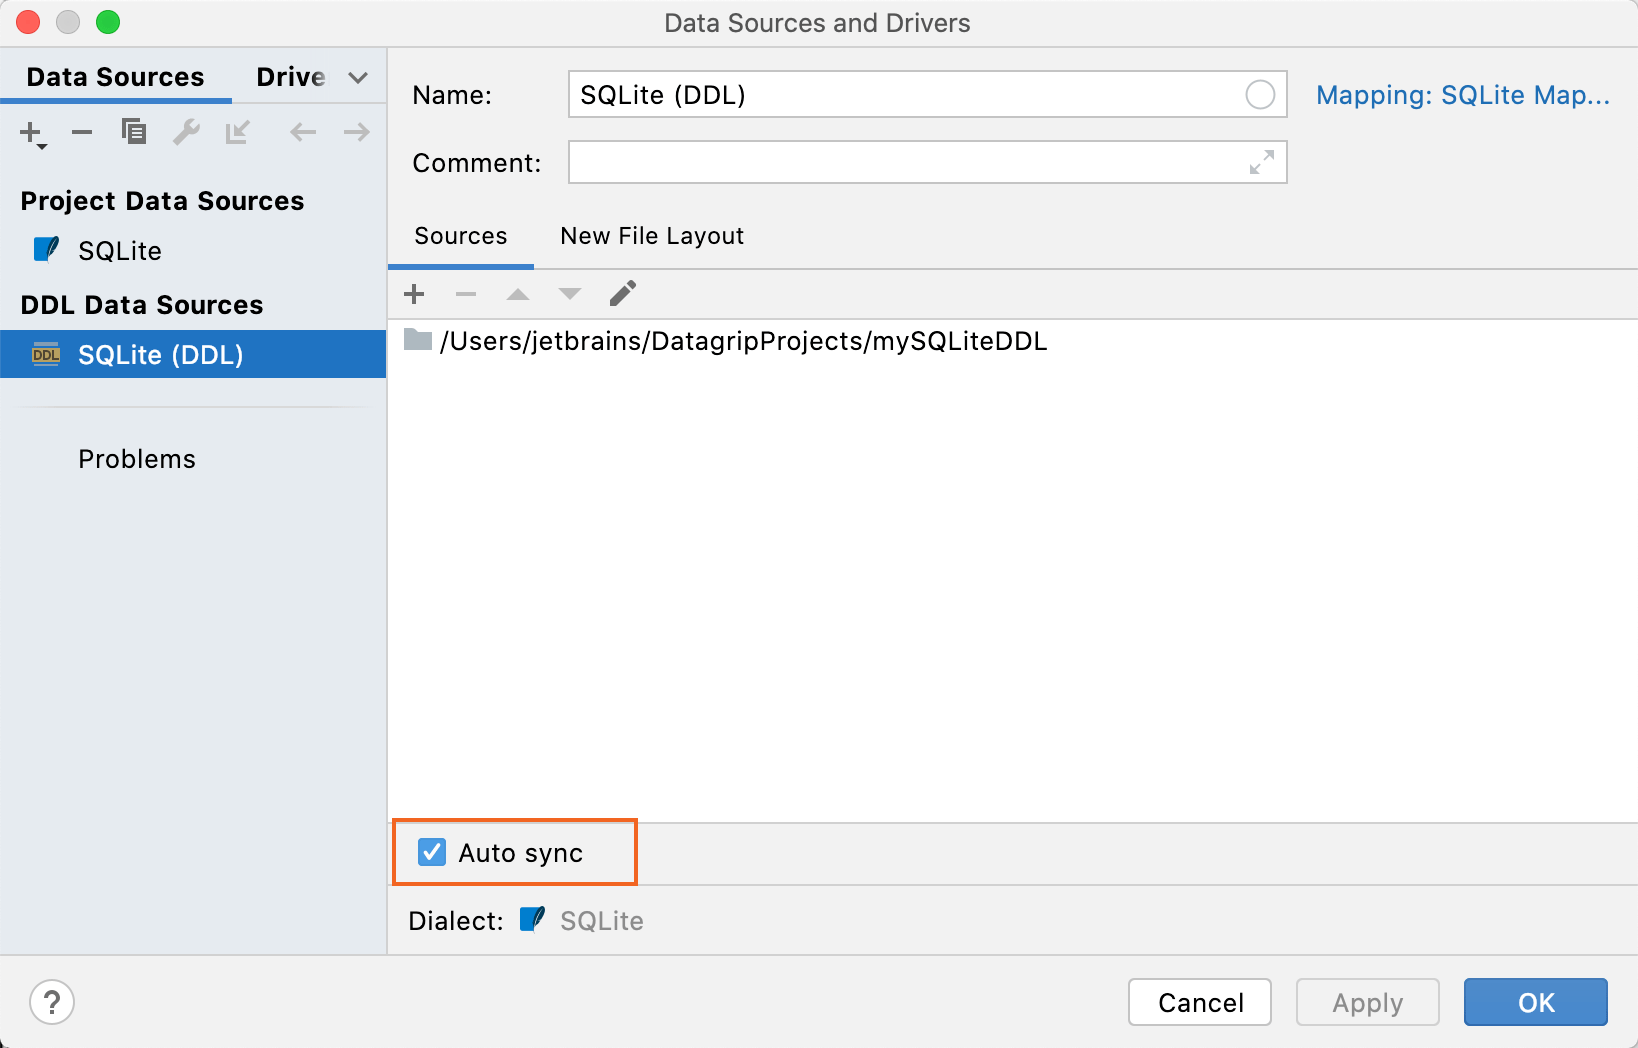Switch to the New File Layout tab

click(x=651, y=236)
